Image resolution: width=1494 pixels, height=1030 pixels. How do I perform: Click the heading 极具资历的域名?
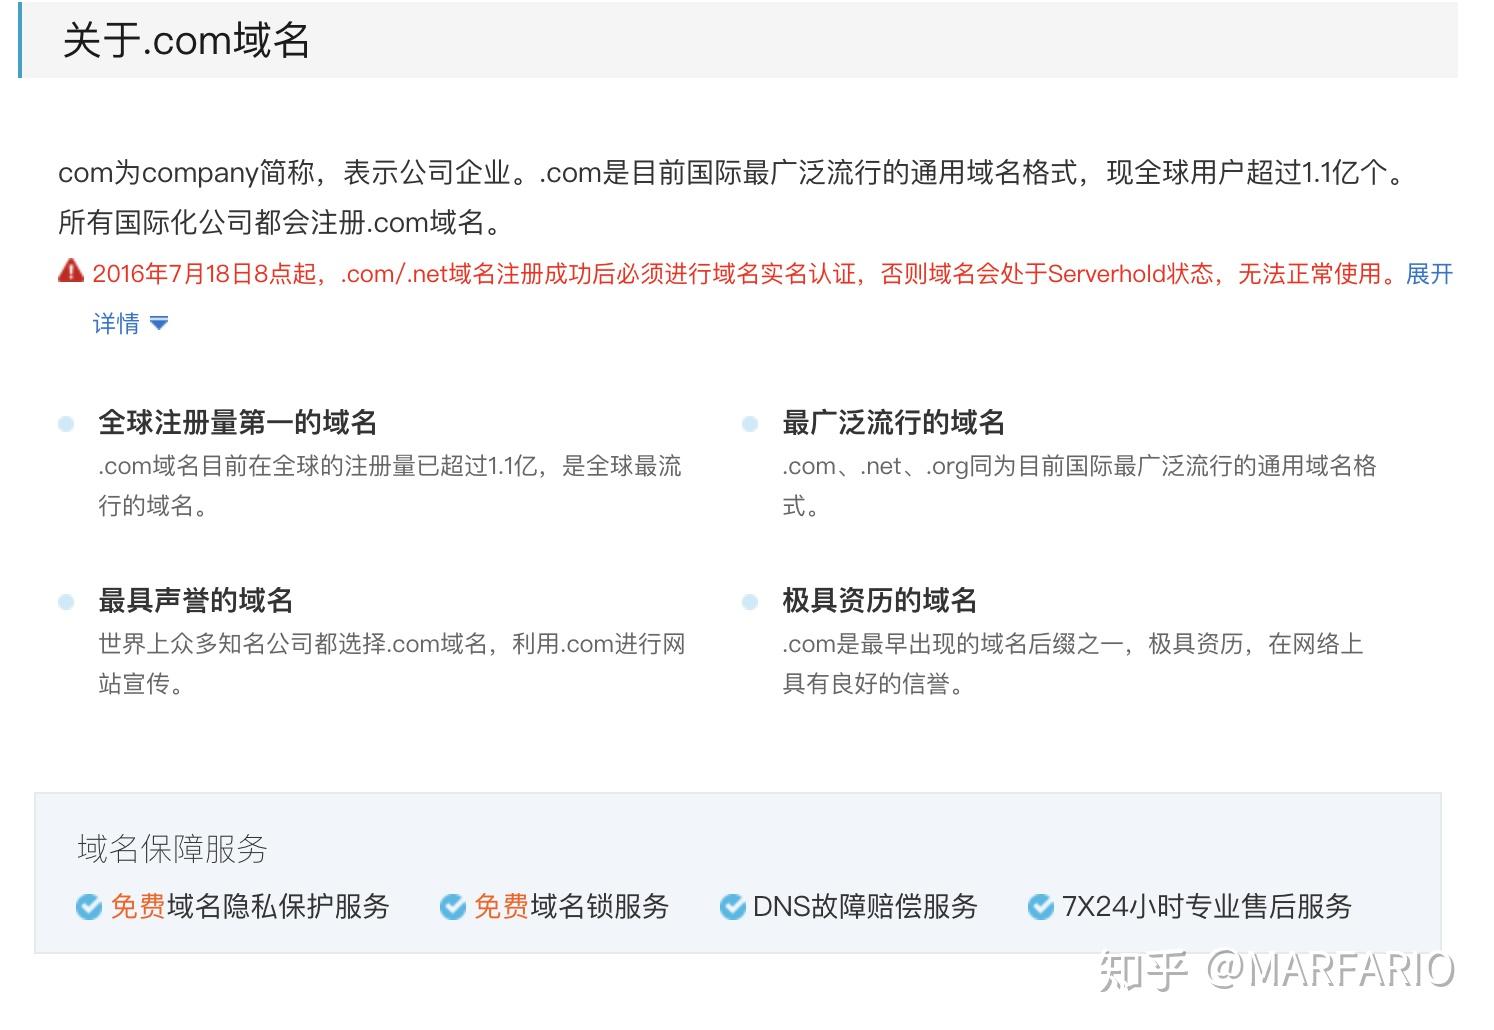coord(880,601)
